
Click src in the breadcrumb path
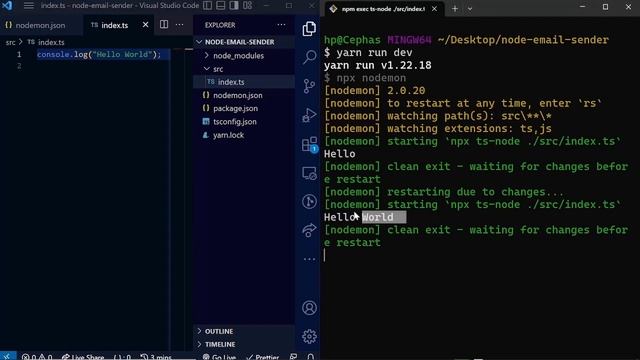pos(11,42)
